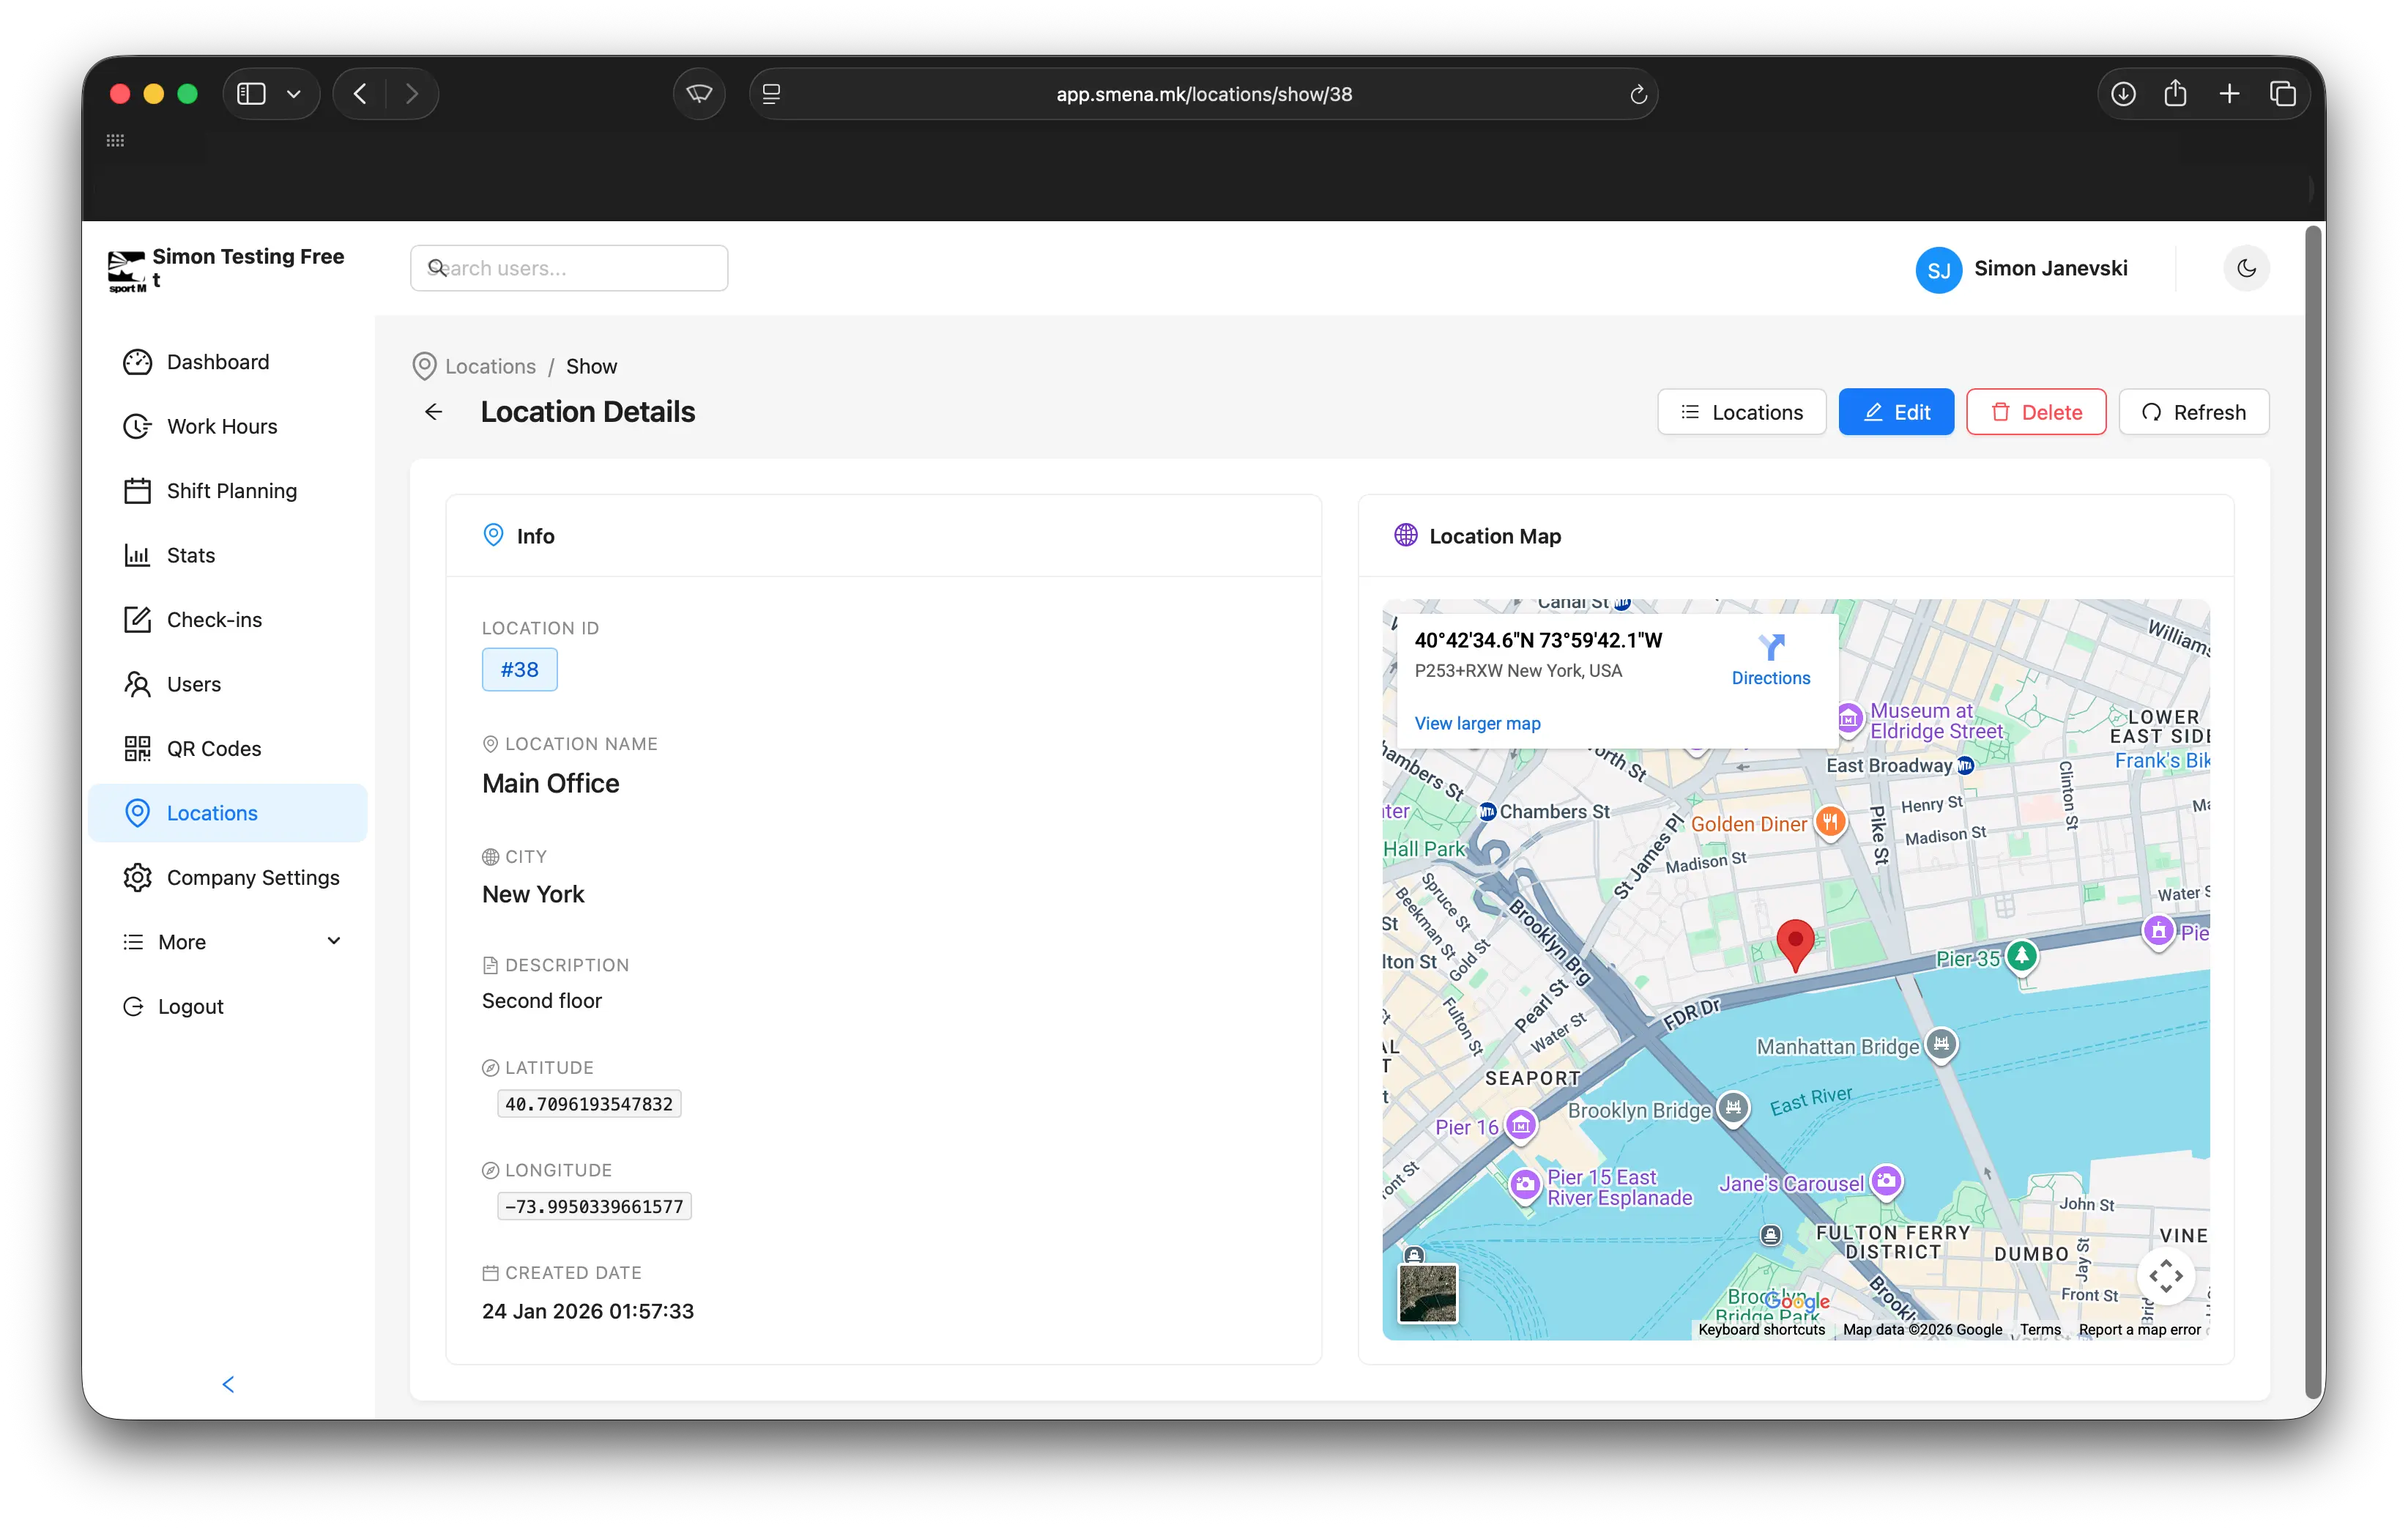Open the Work Hours section
The height and width of the screenshot is (1528, 2408).
221,426
